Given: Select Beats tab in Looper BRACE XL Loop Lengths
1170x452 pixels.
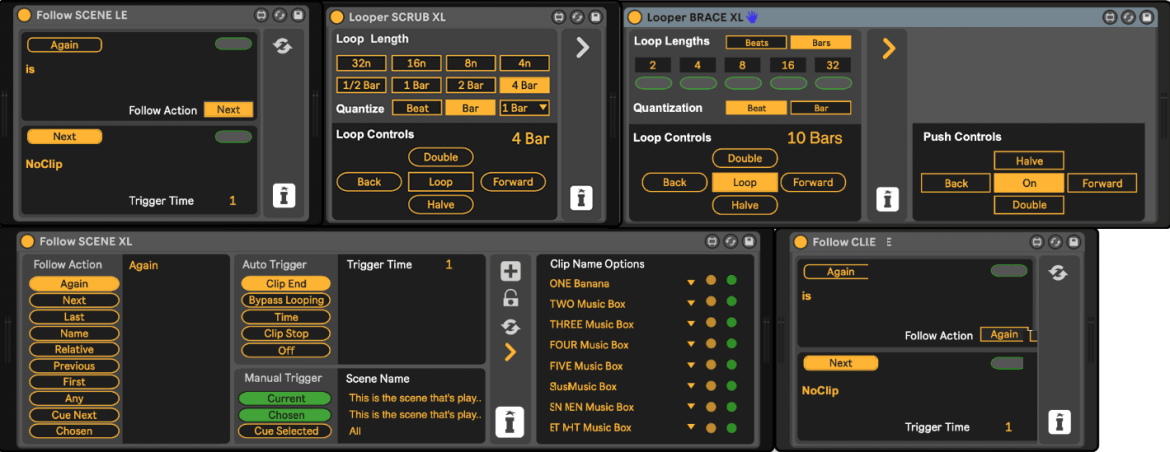Looking at the screenshot, I should click(x=756, y=43).
